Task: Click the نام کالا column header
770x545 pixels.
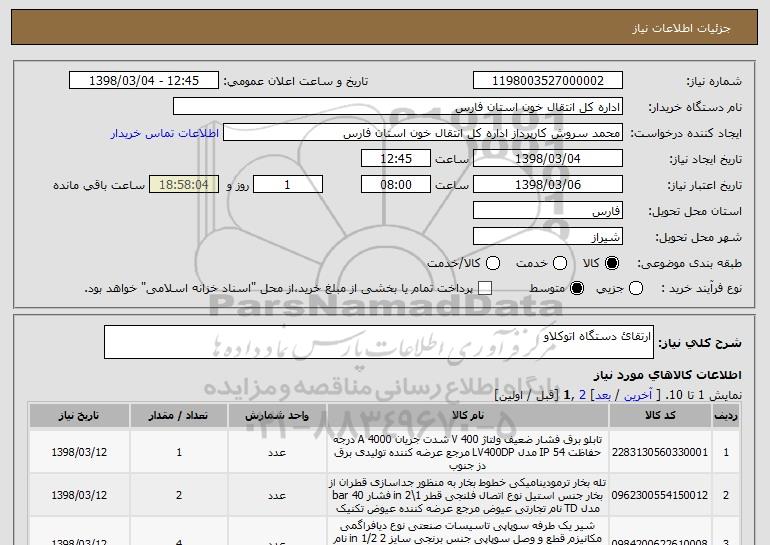Action: click(468, 415)
